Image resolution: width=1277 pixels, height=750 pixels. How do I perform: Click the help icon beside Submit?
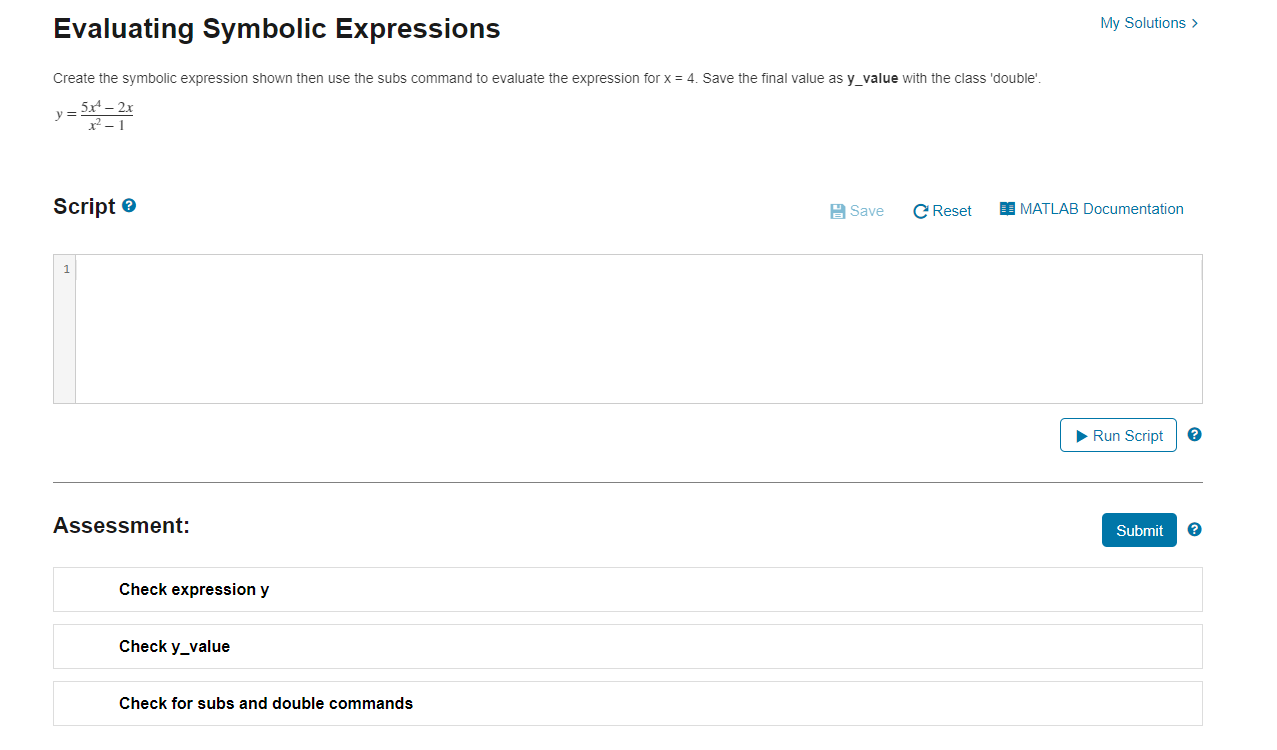coord(1194,530)
